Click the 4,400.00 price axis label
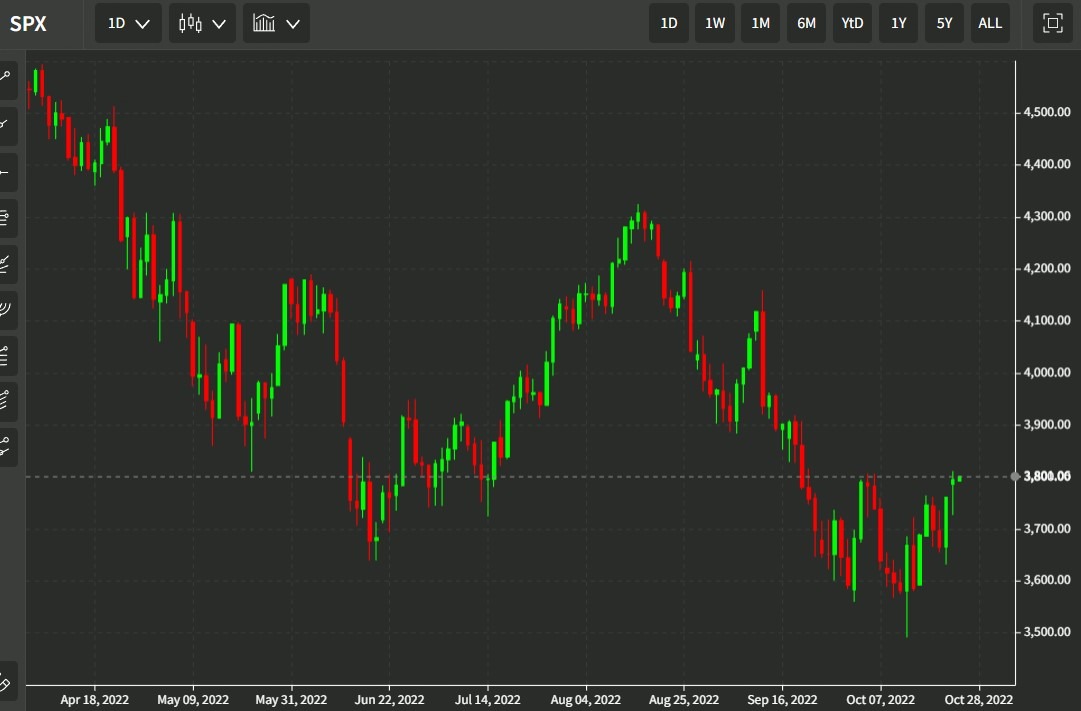Viewport: 1081px width, 711px height. coord(1047,164)
